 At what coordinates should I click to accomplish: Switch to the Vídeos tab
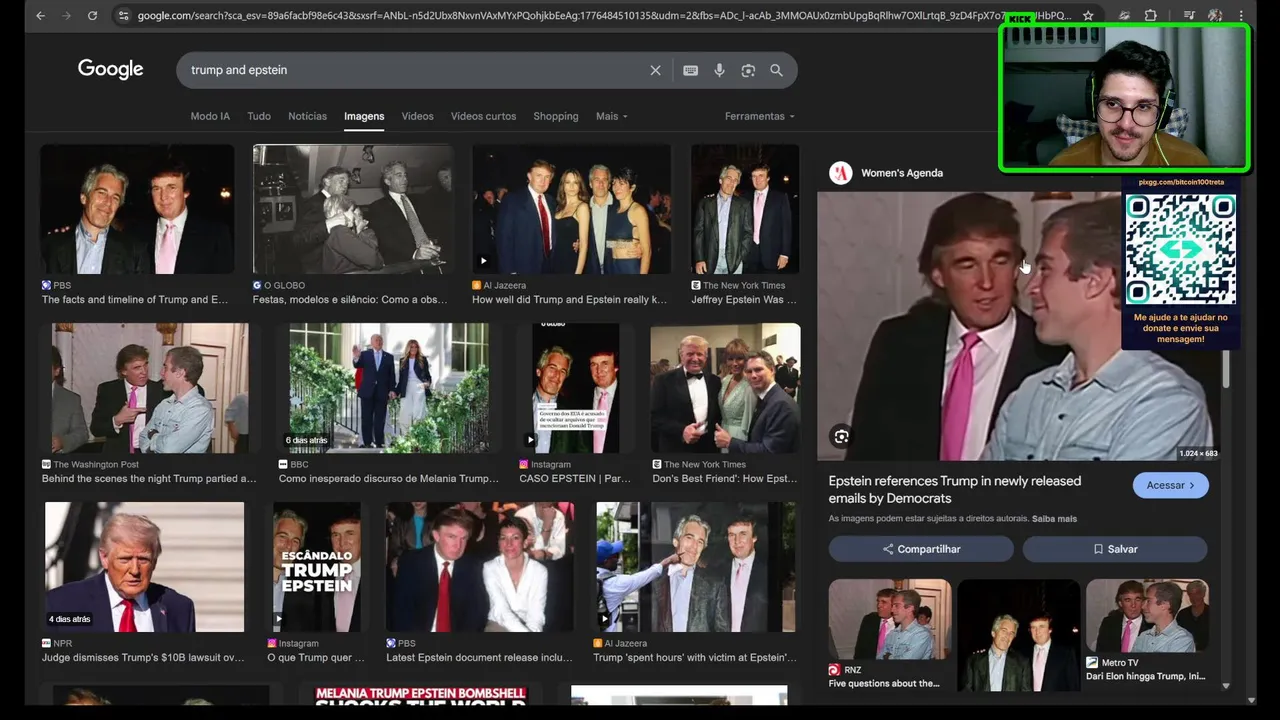[417, 116]
